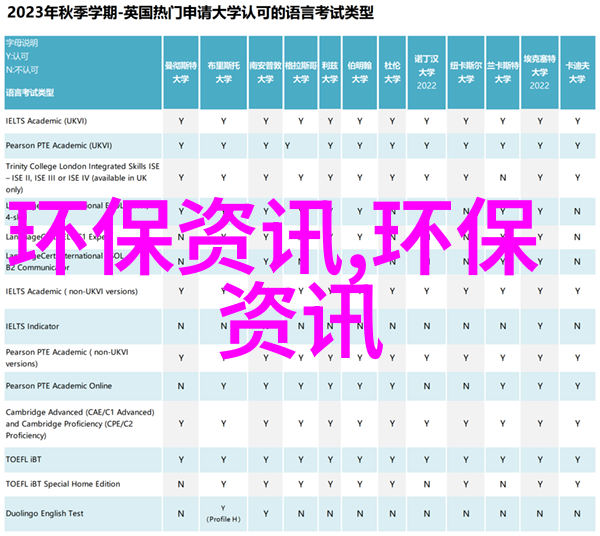The height and width of the screenshot is (536, 600).
Task: Click 卡迪夫大学 N cell in Duolingo English Test row
Action: pos(577,514)
